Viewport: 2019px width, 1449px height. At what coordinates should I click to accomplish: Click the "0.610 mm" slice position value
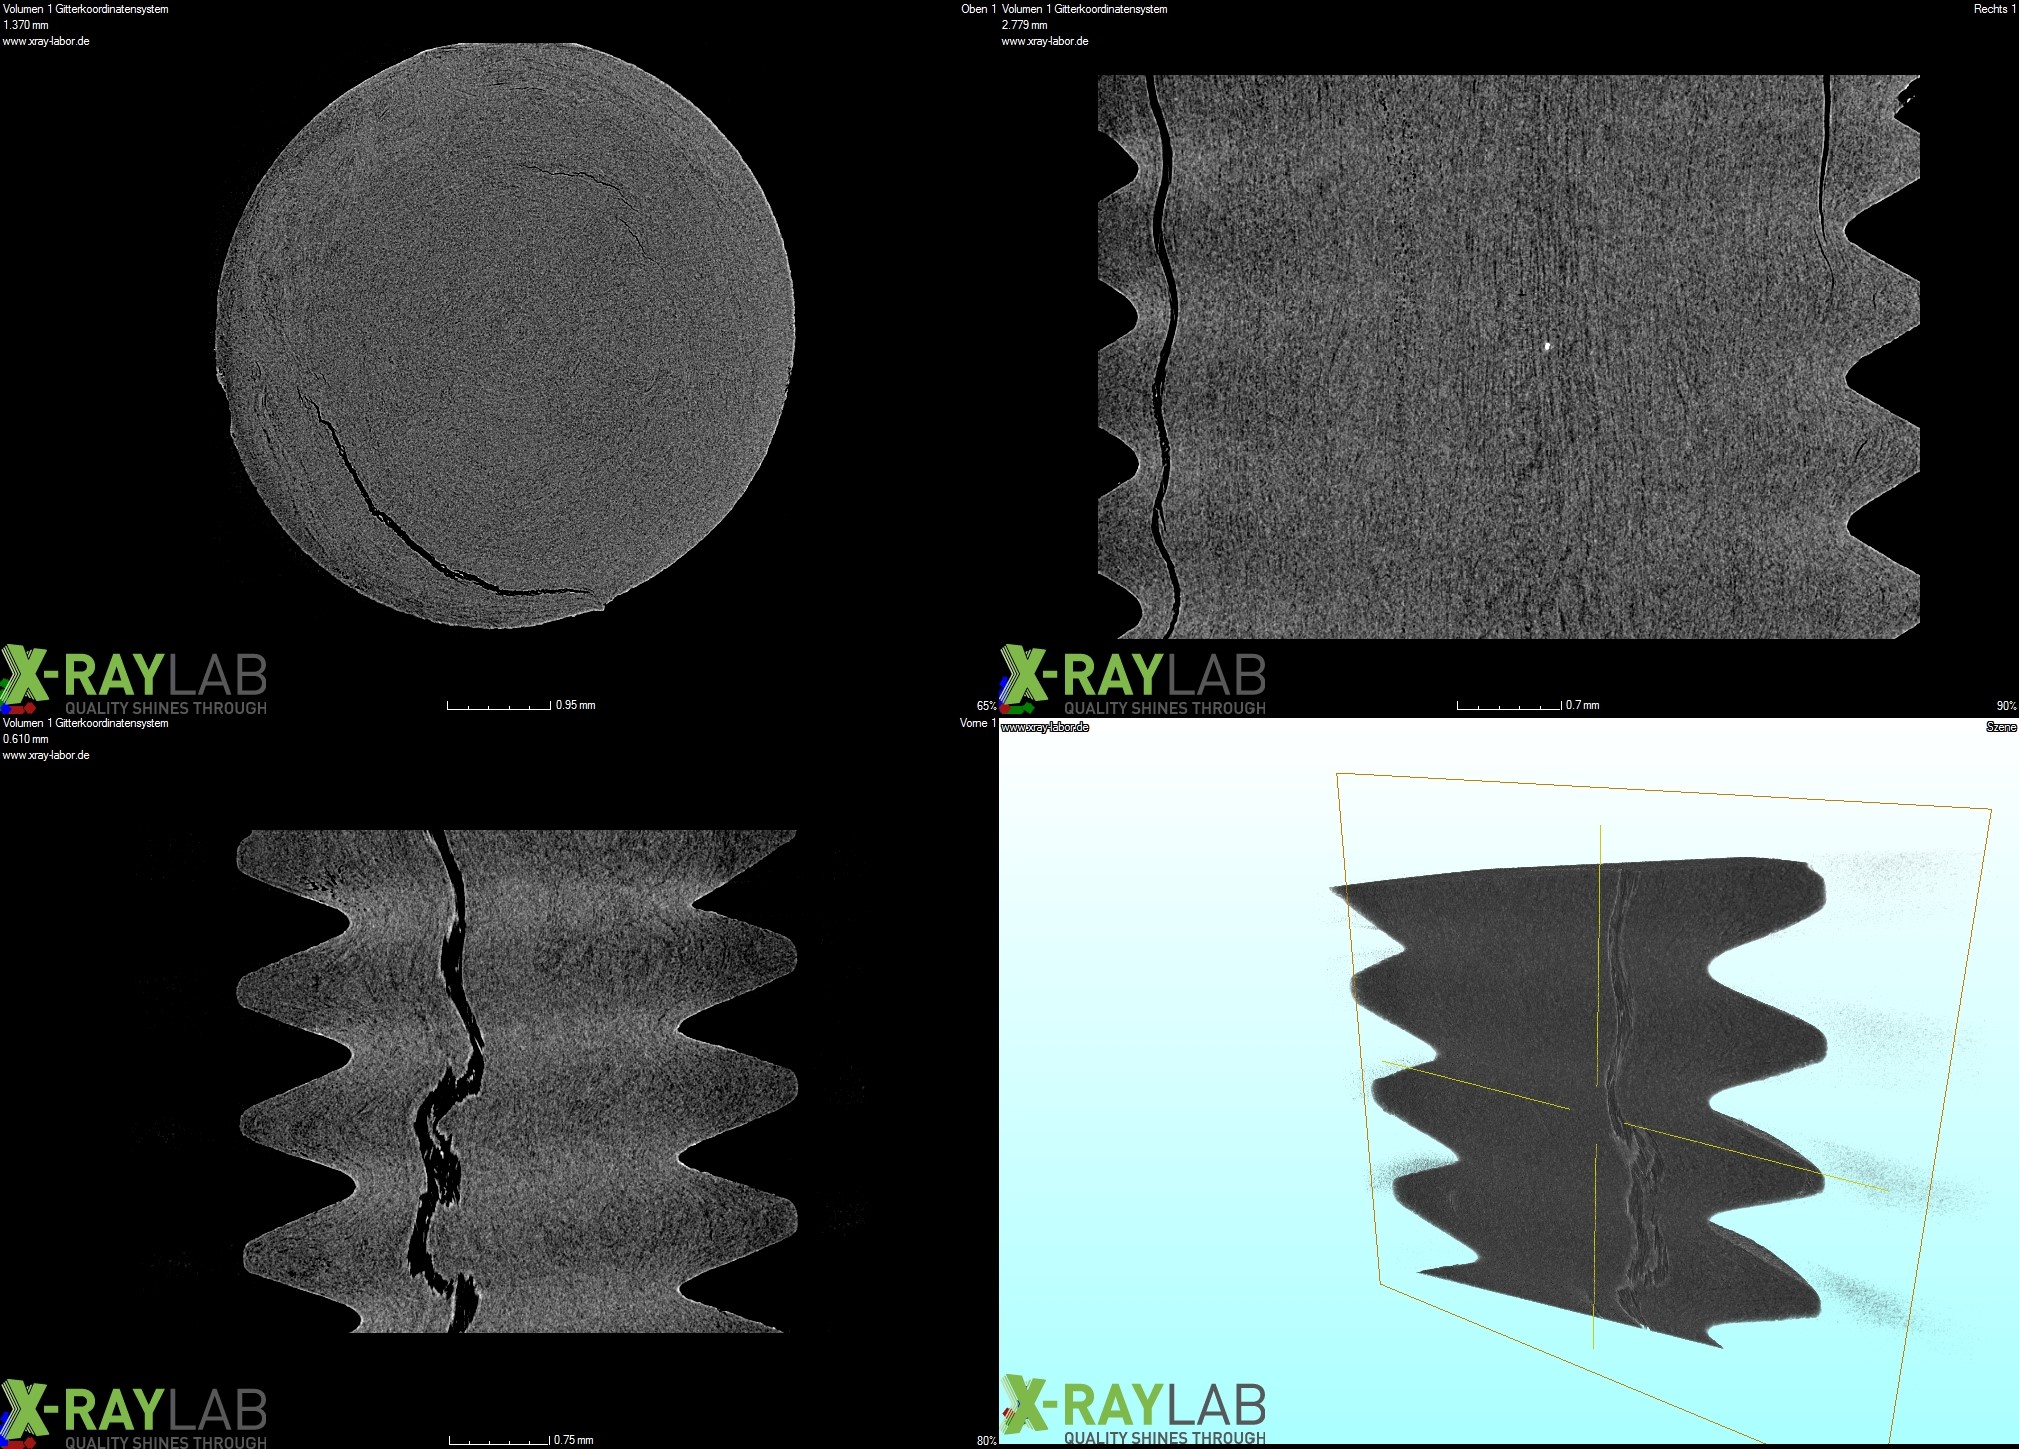26,739
